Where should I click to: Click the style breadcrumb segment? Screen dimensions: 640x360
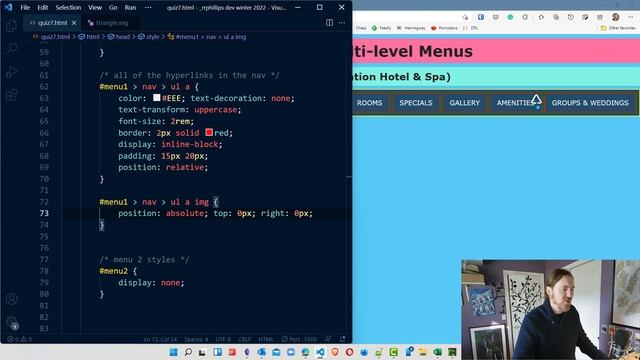point(149,37)
